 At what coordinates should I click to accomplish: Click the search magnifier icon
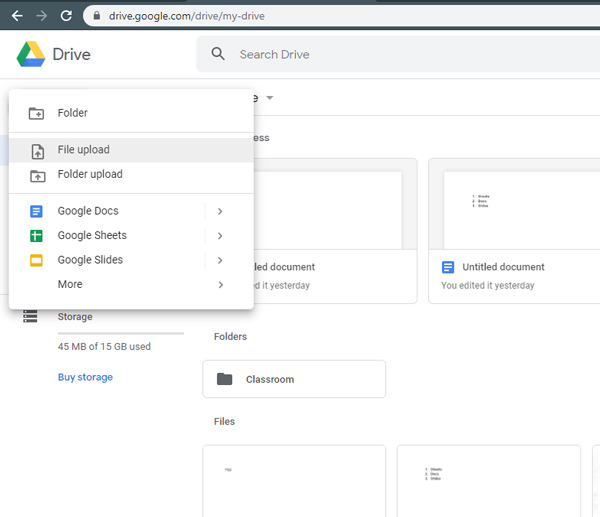point(217,54)
